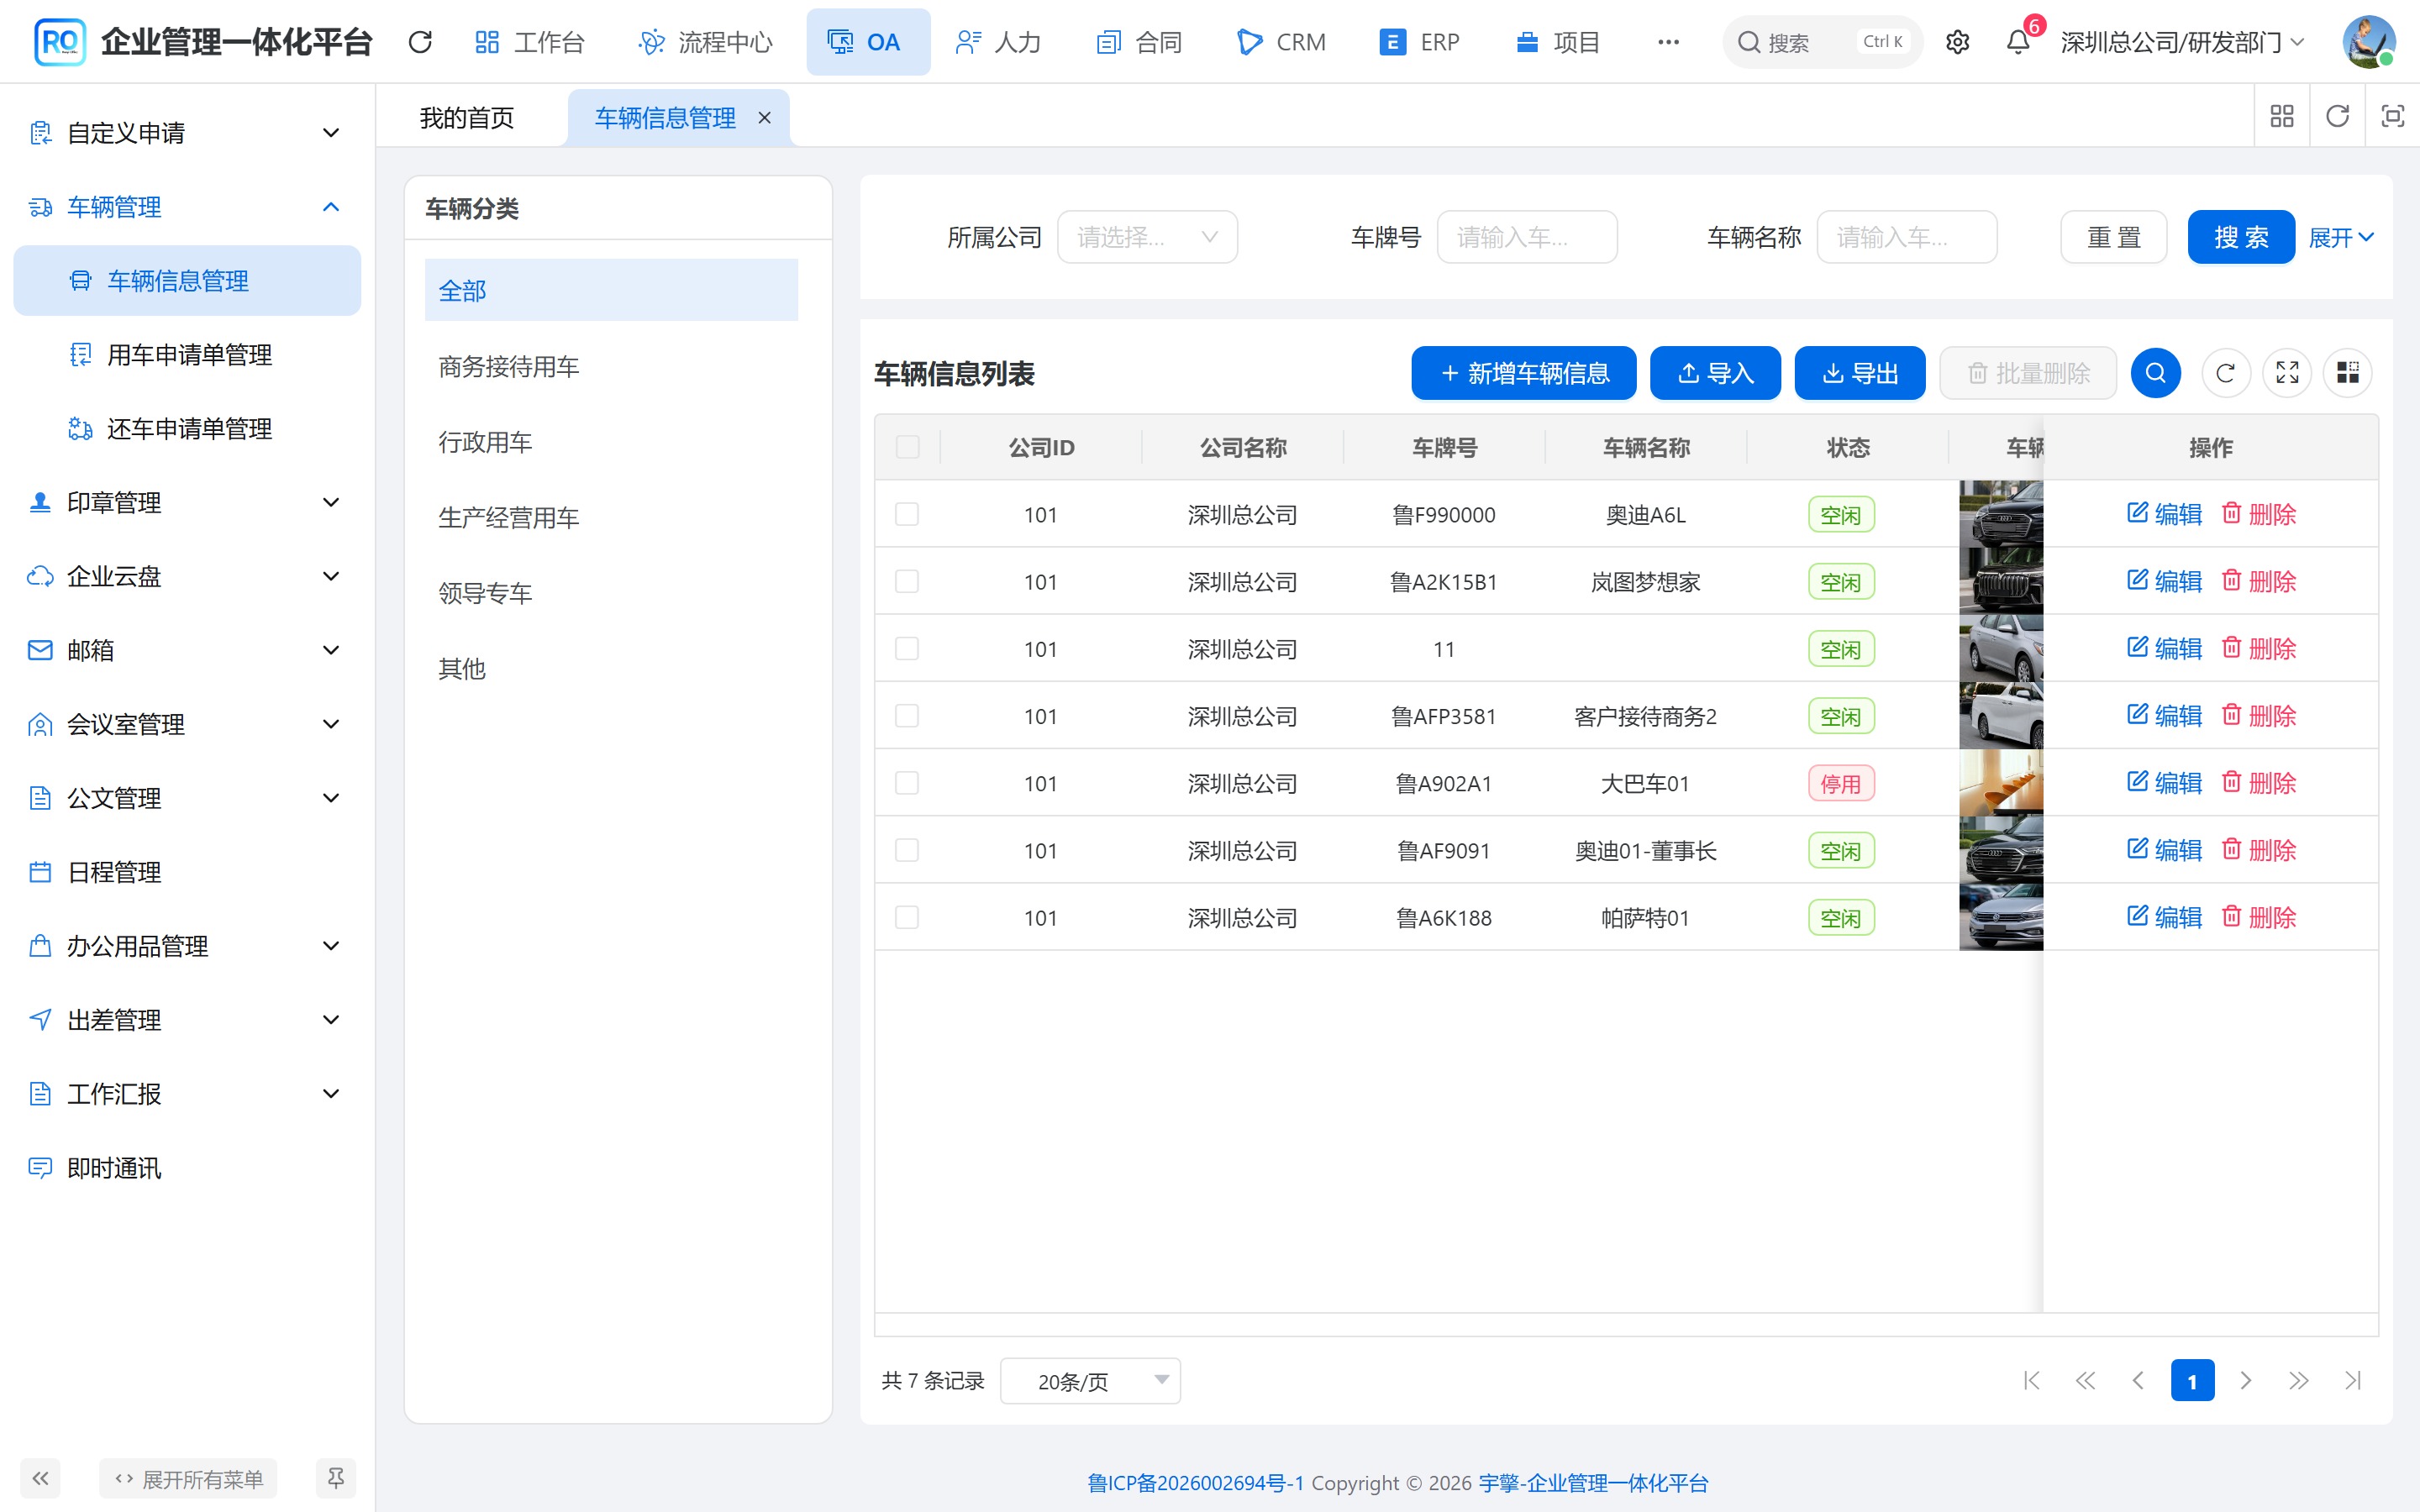
Task: Refresh the vehicle list with the circular arrow
Action: [2225, 373]
